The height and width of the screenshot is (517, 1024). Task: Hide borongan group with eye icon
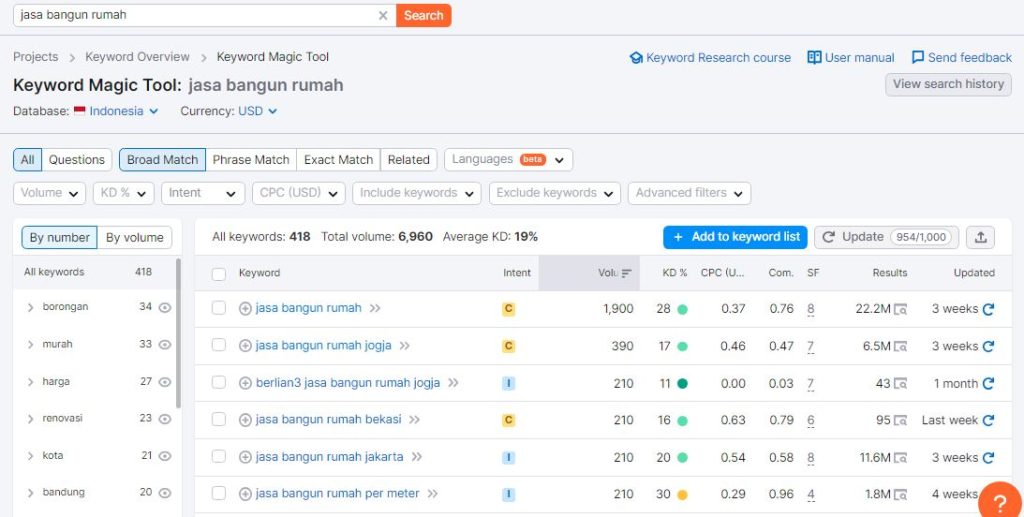(x=165, y=307)
